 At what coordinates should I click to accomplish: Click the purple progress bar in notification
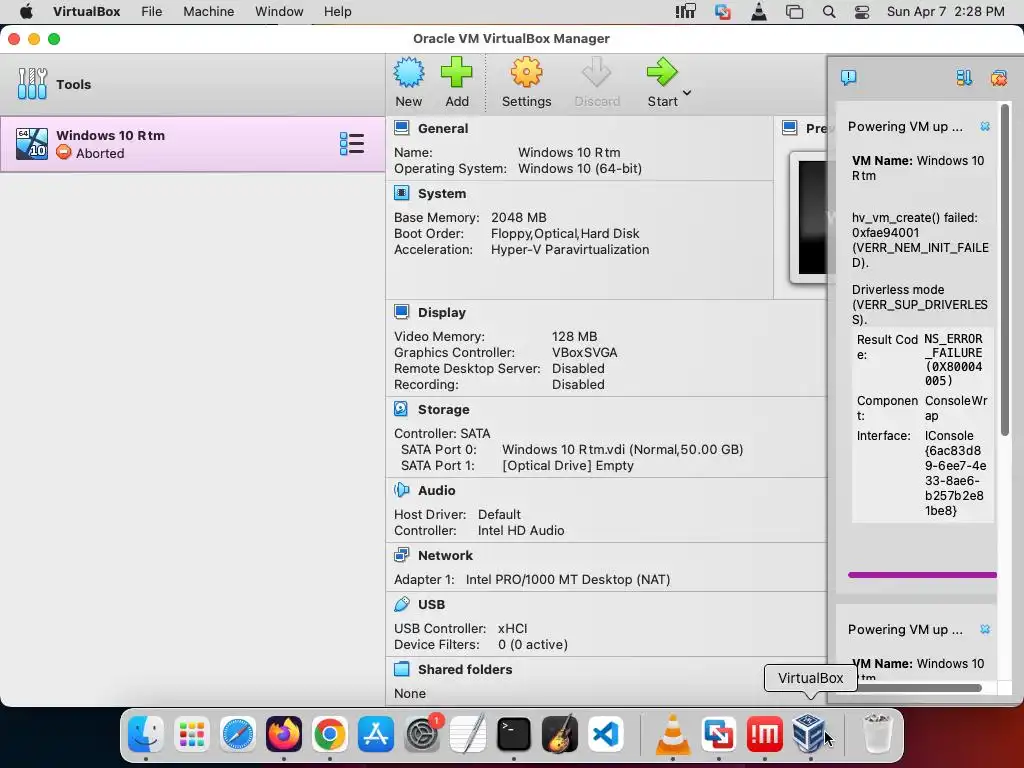tap(922, 575)
